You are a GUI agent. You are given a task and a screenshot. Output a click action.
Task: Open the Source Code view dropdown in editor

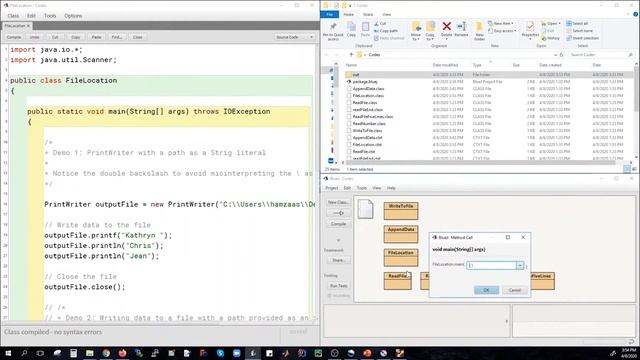pyautogui.click(x=294, y=37)
